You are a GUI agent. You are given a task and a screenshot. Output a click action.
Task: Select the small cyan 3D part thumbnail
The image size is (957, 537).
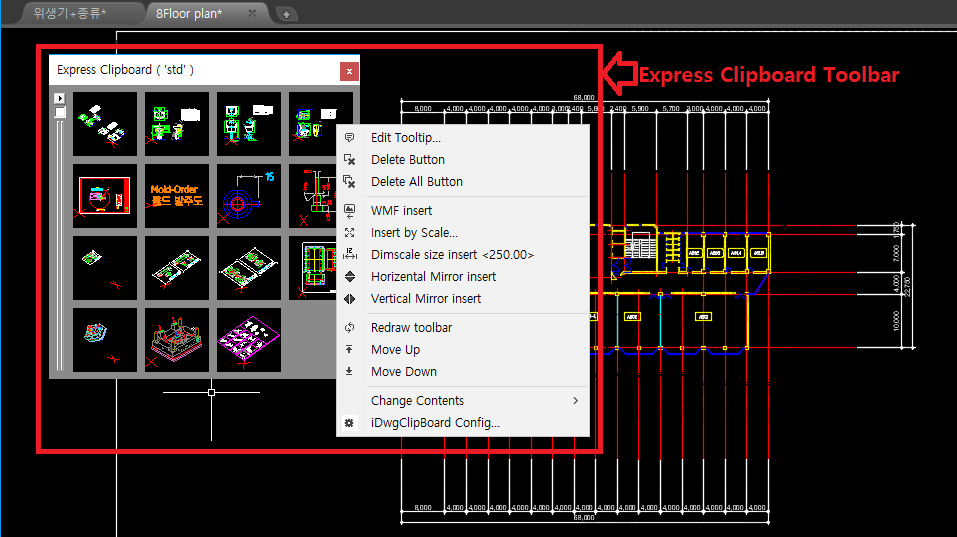click(x=105, y=340)
